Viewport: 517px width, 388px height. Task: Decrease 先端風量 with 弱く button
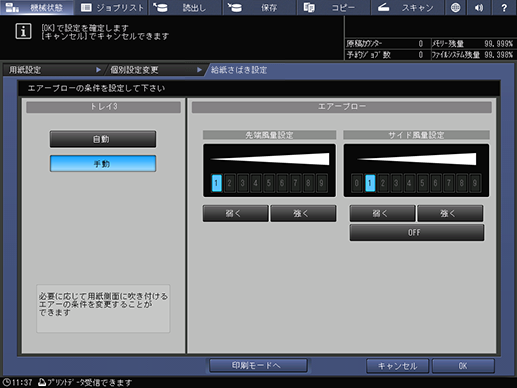tap(235, 213)
